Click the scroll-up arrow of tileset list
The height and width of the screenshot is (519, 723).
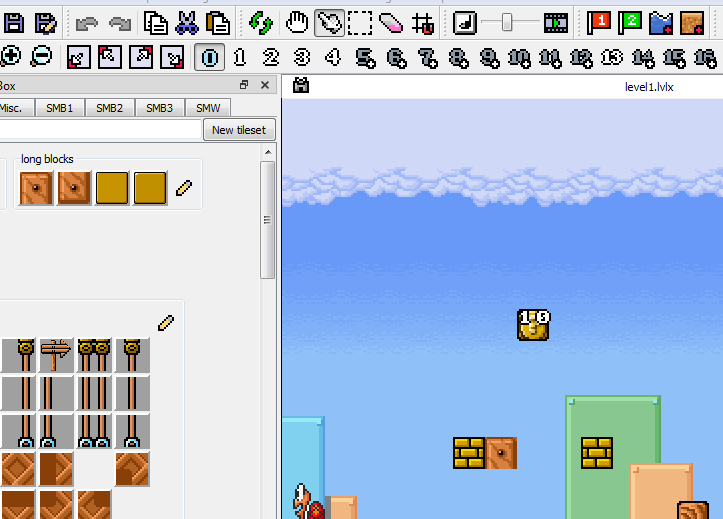268,152
